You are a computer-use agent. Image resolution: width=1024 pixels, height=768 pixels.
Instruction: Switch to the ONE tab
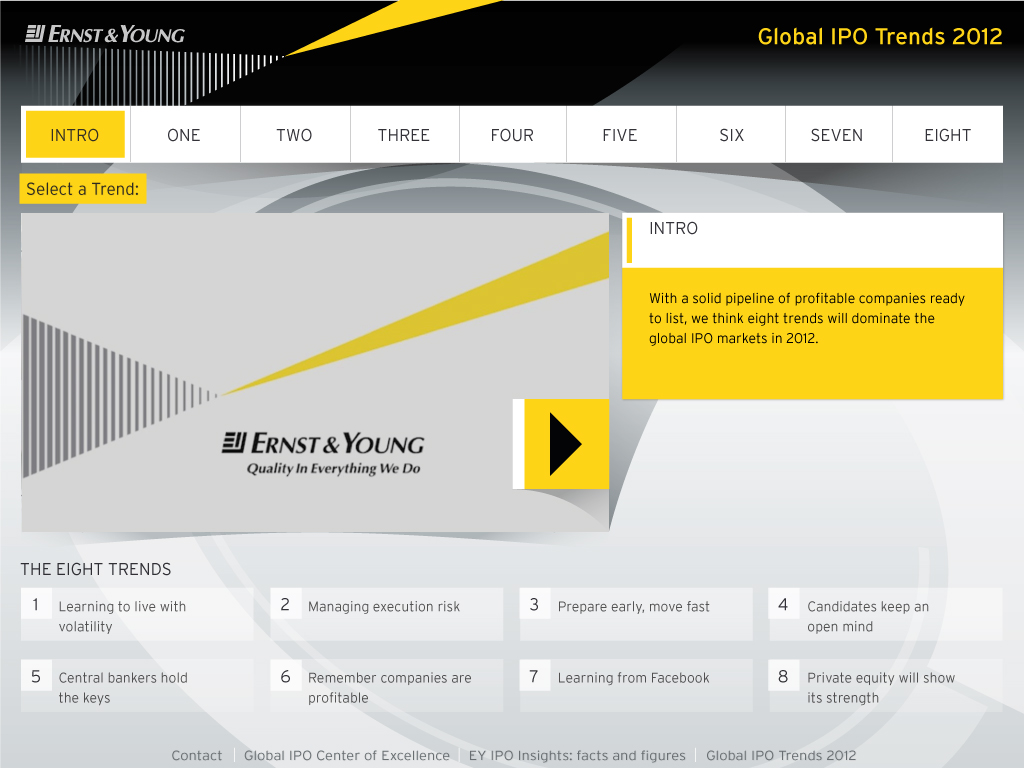tap(184, 135)
